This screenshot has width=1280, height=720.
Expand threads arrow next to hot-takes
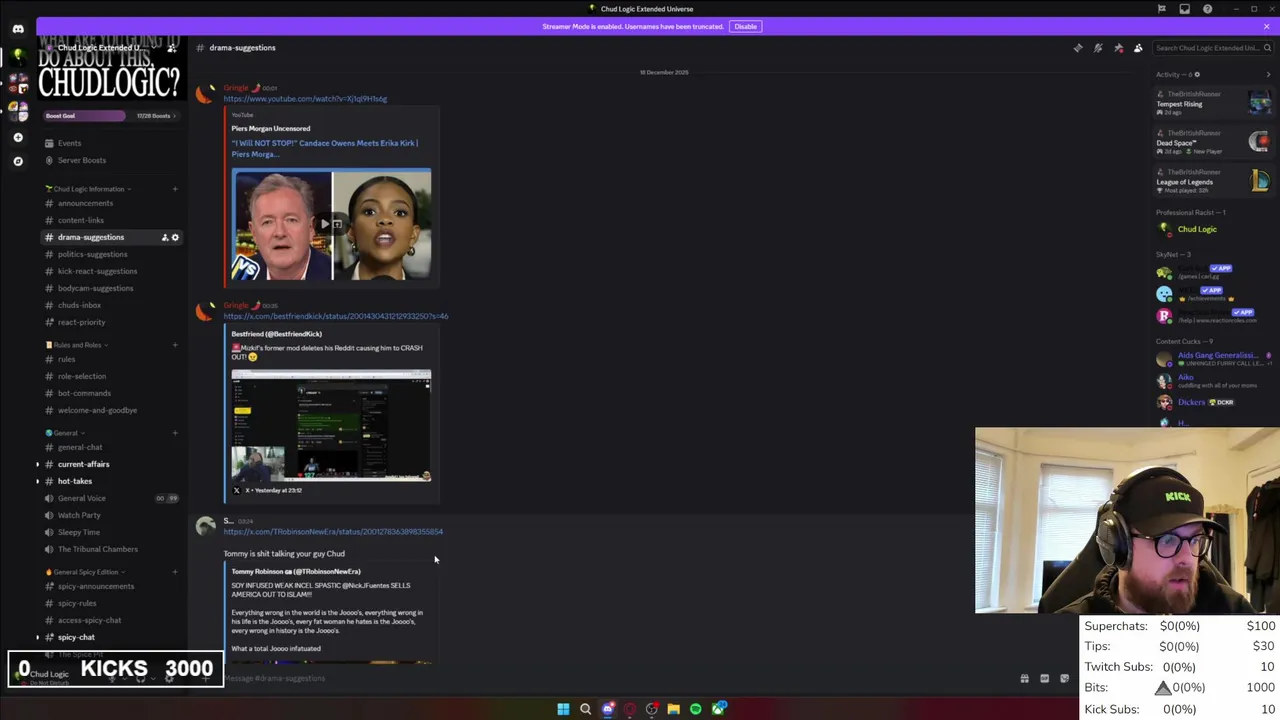38,481
